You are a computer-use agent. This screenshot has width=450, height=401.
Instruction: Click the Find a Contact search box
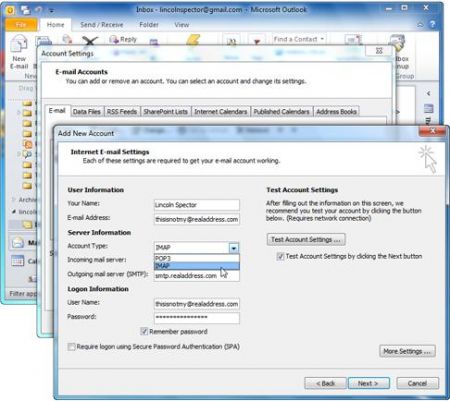click(299, 39)
